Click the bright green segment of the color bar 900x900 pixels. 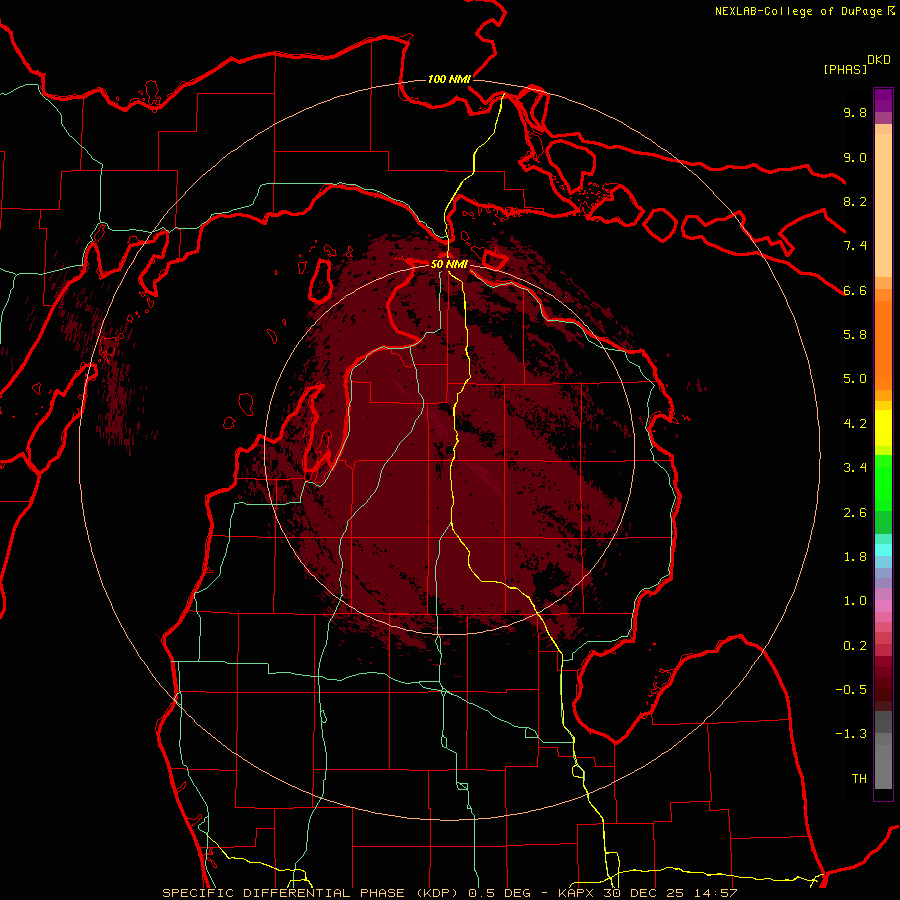coord(883,482)
